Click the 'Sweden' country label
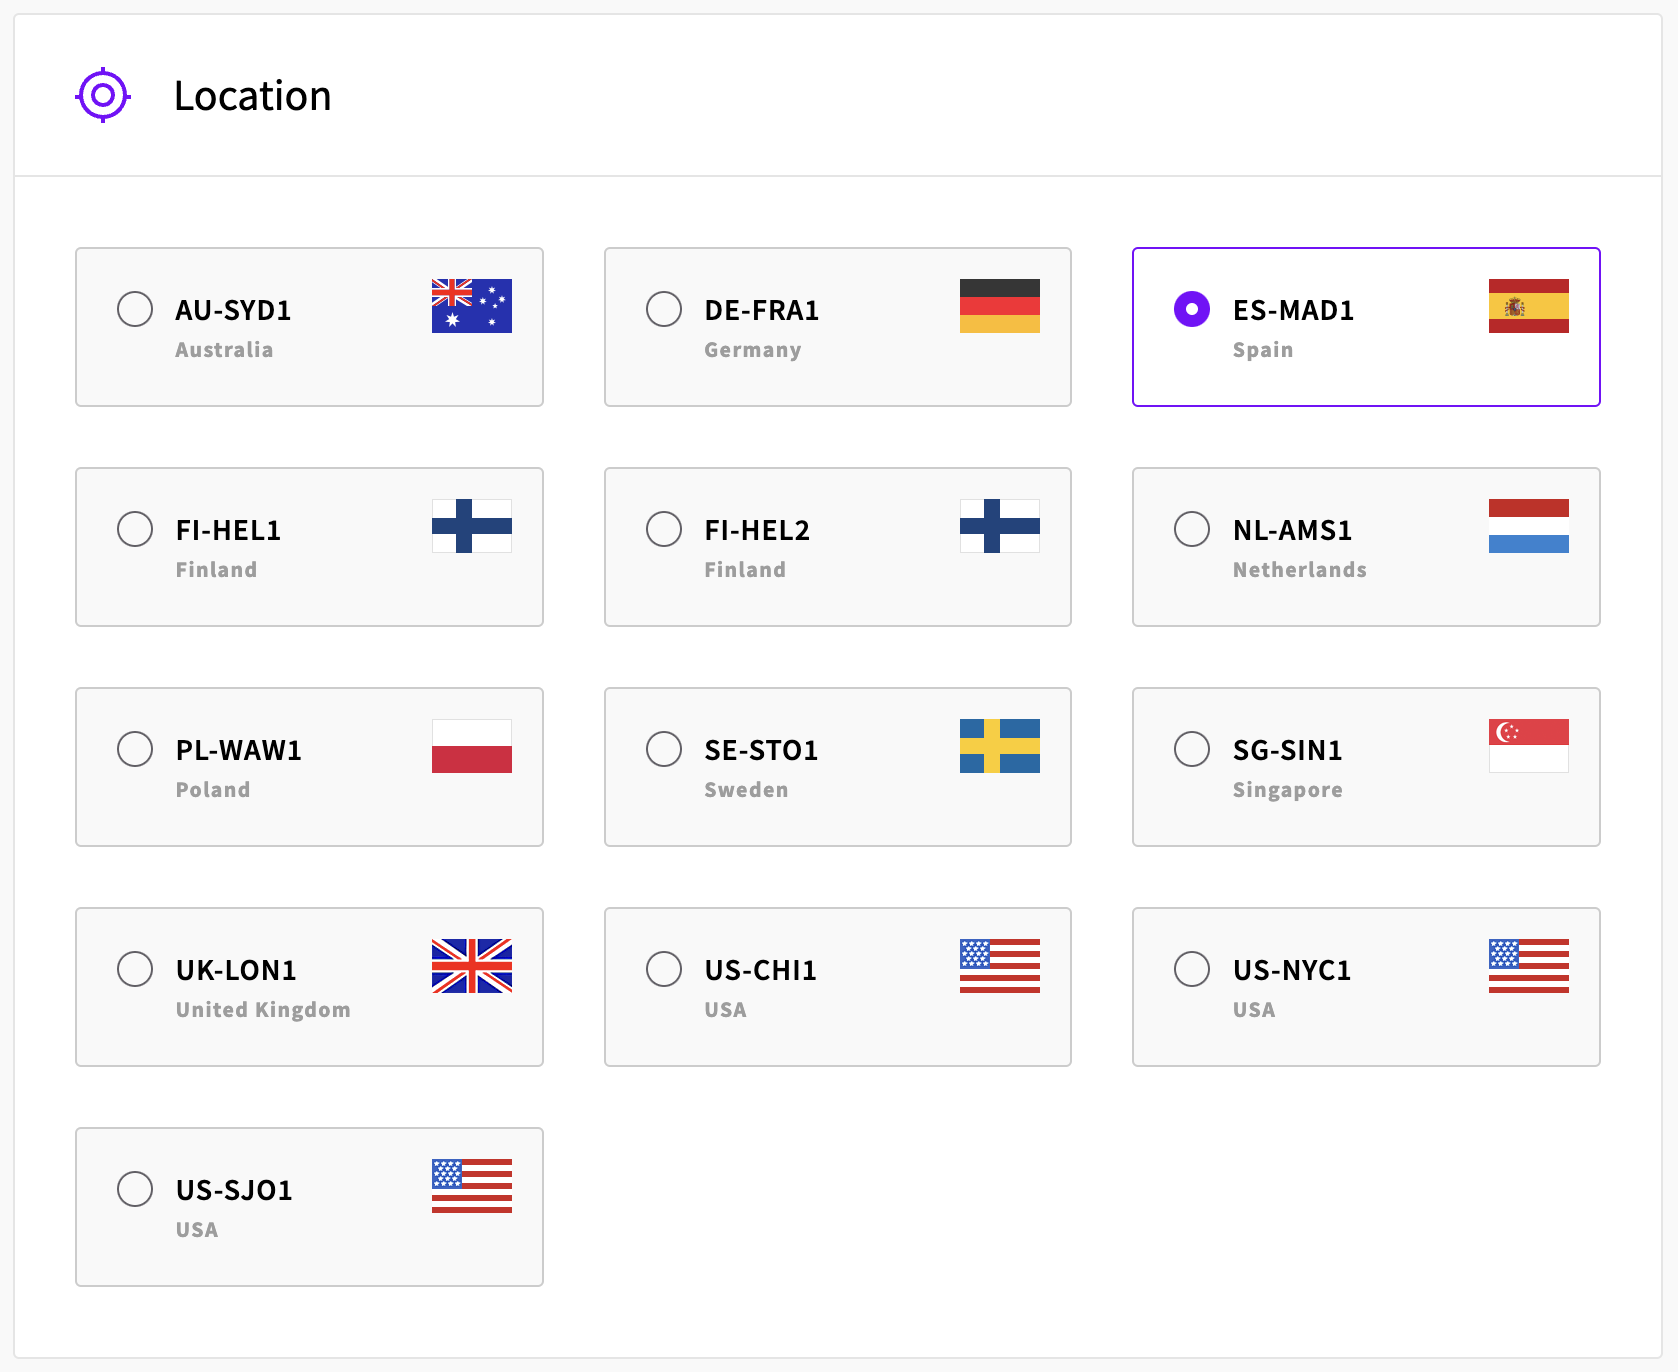This screenshot has width=1678, height=1372. [746, 790]
